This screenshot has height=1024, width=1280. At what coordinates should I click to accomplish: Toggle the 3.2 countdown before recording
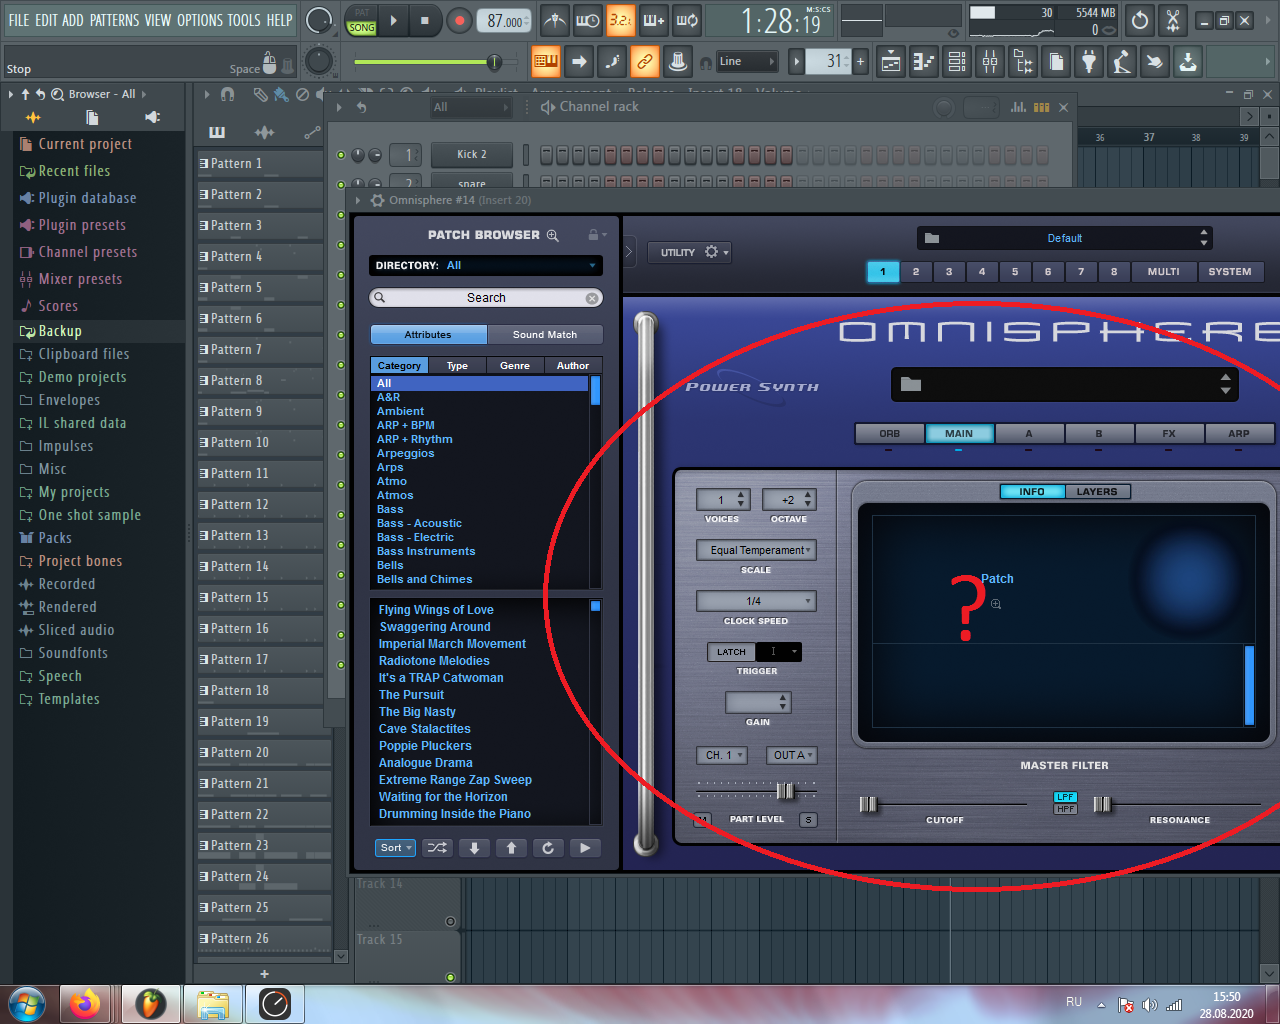(x=620, y=20)
